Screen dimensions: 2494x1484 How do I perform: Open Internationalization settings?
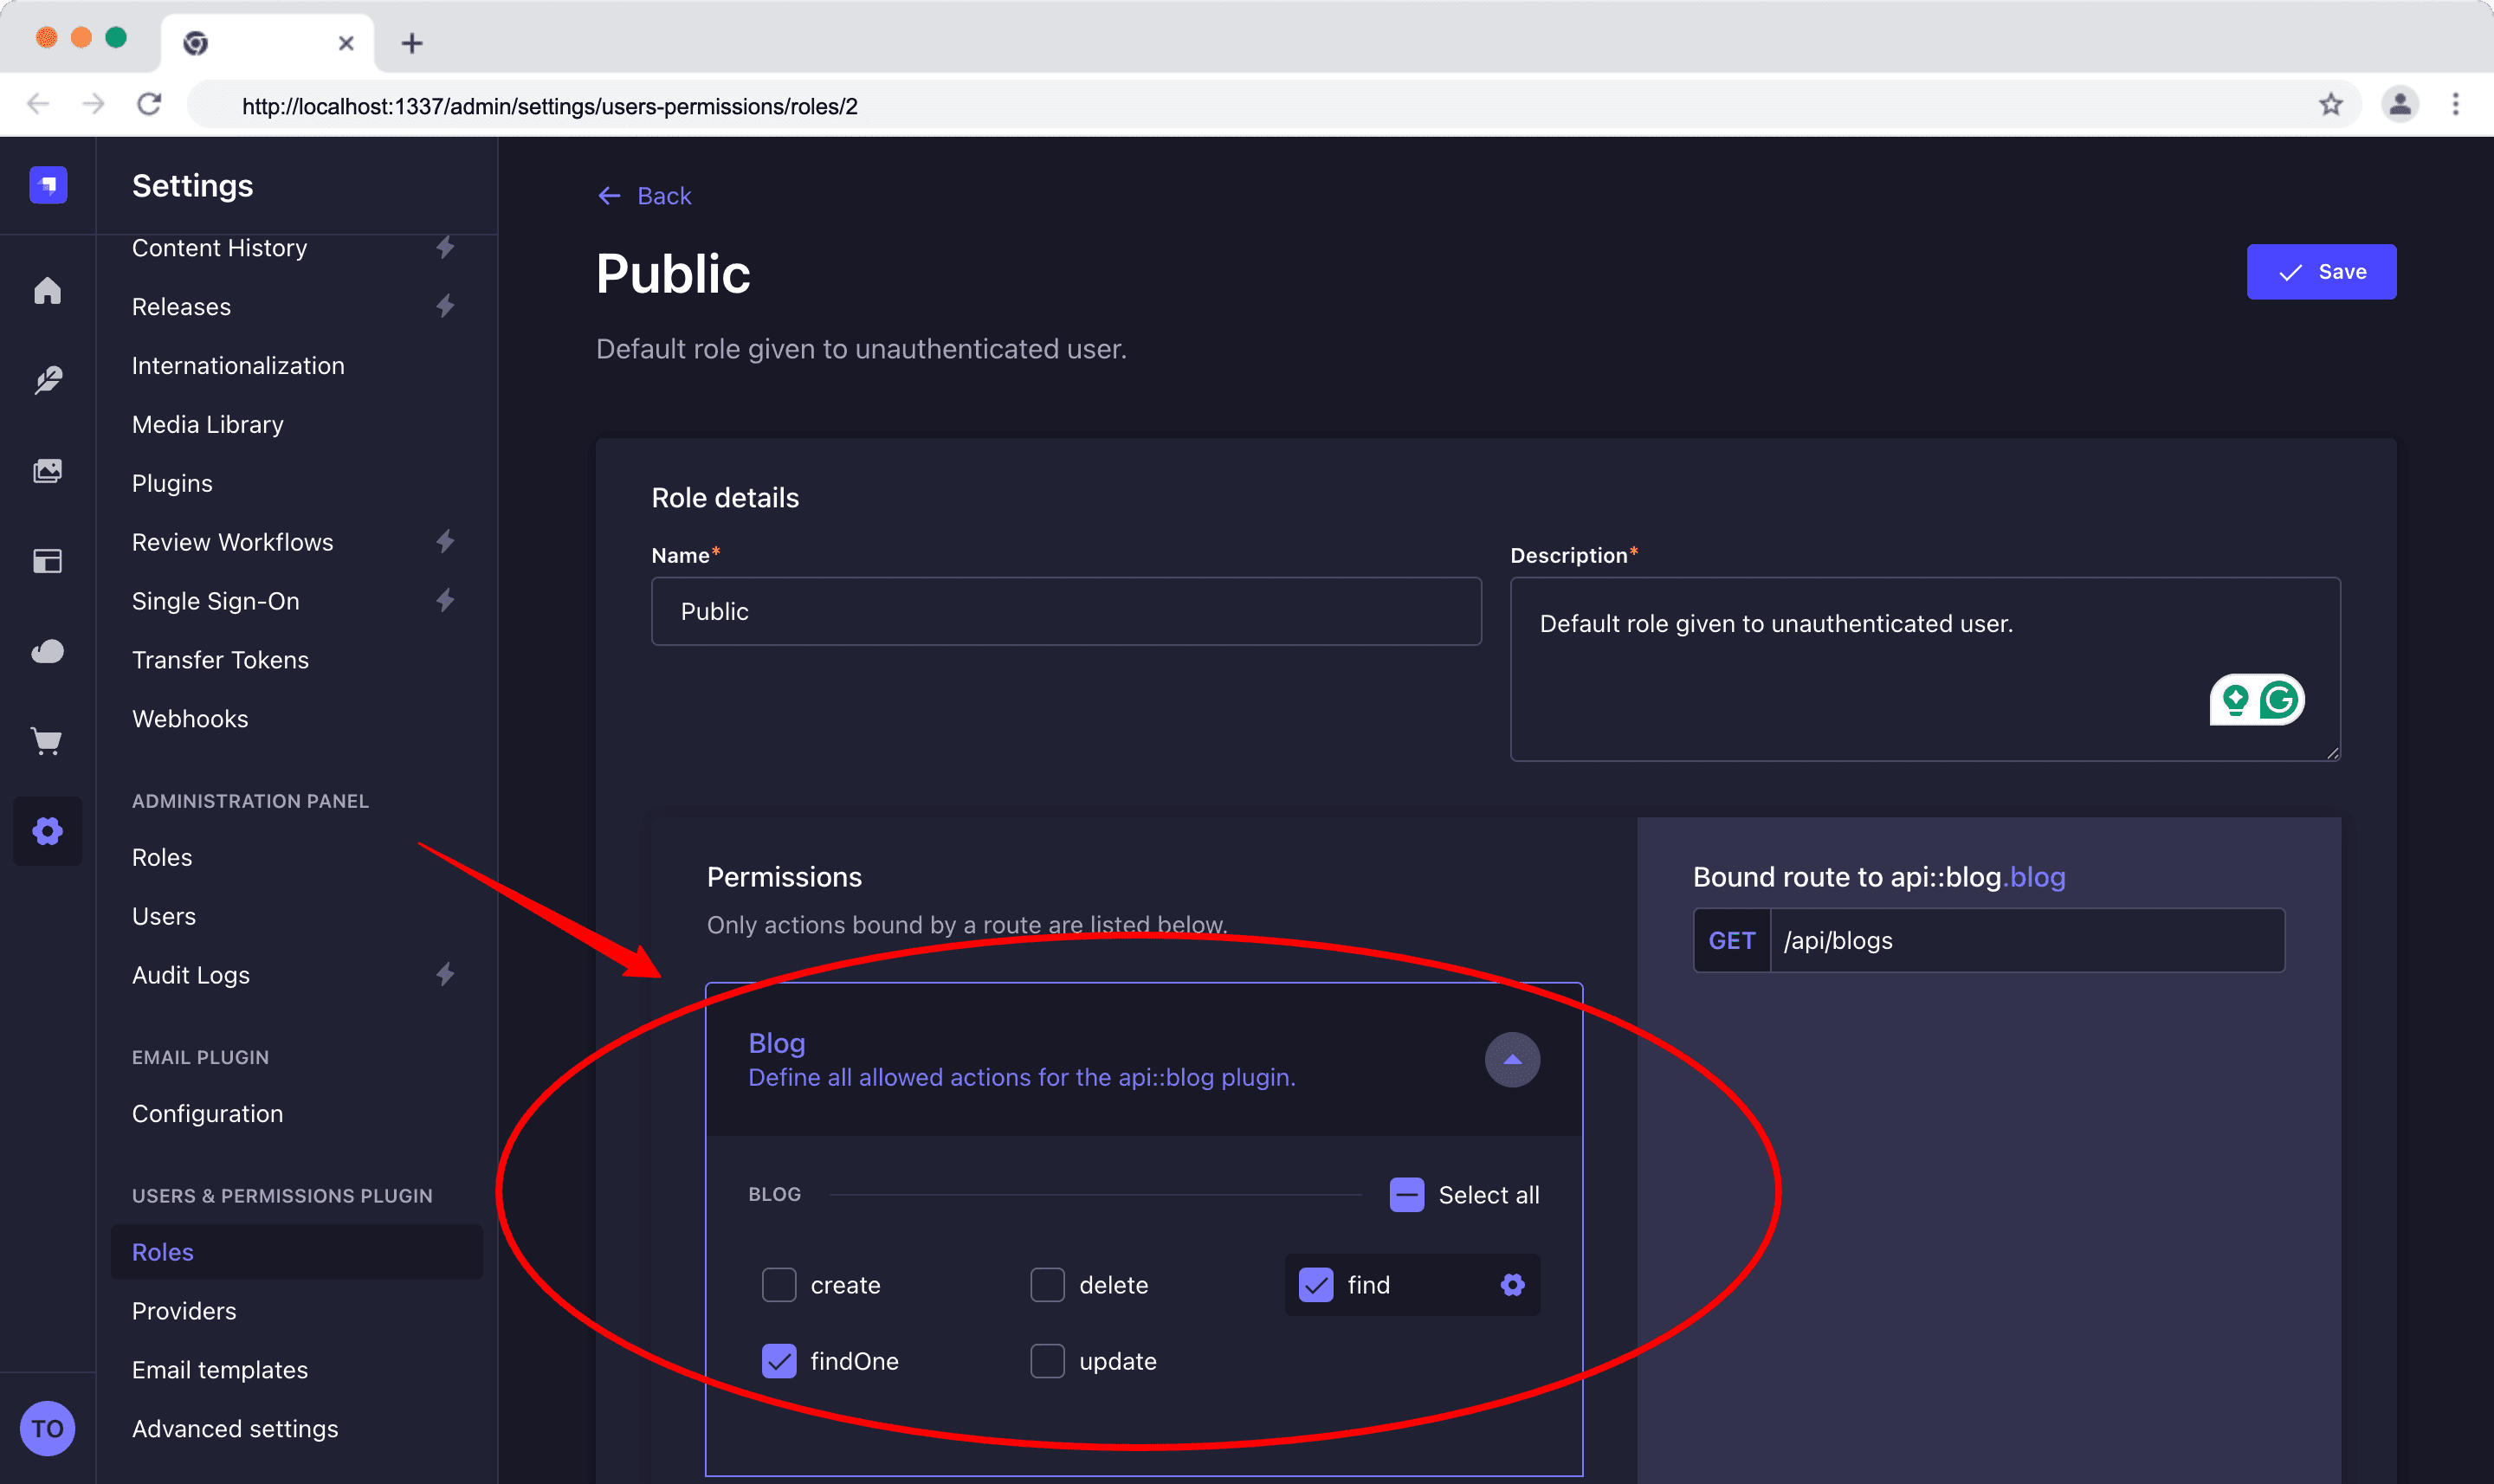(x=238, y=366)
